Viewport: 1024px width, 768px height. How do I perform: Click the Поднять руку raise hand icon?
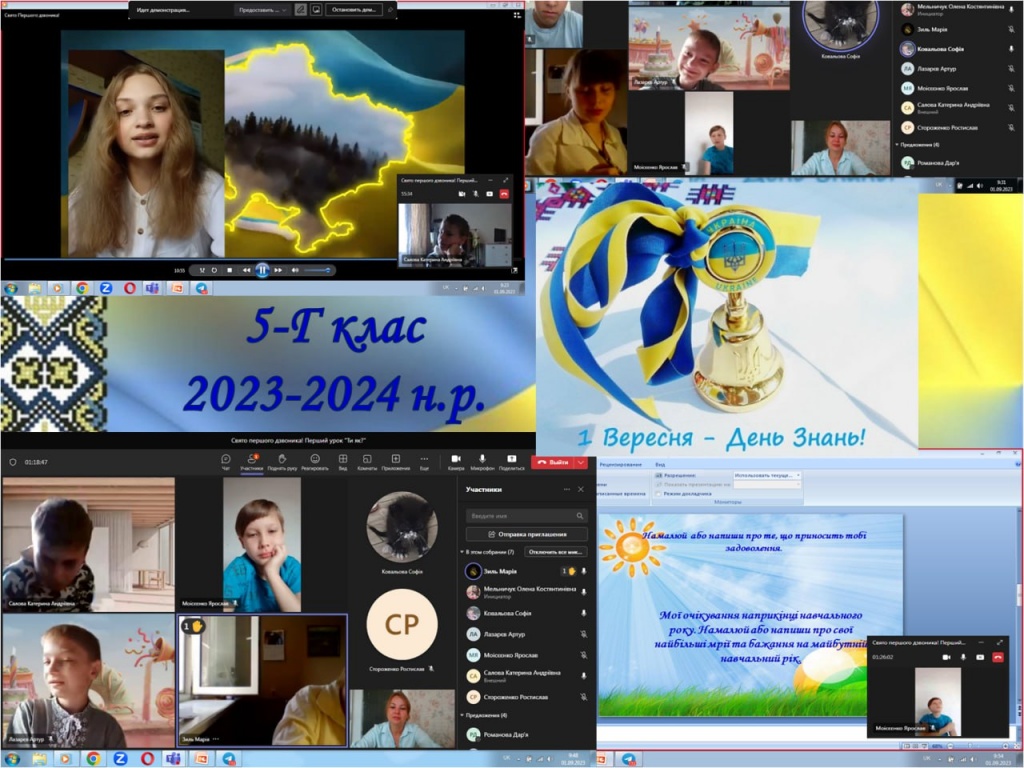point(281,461)
